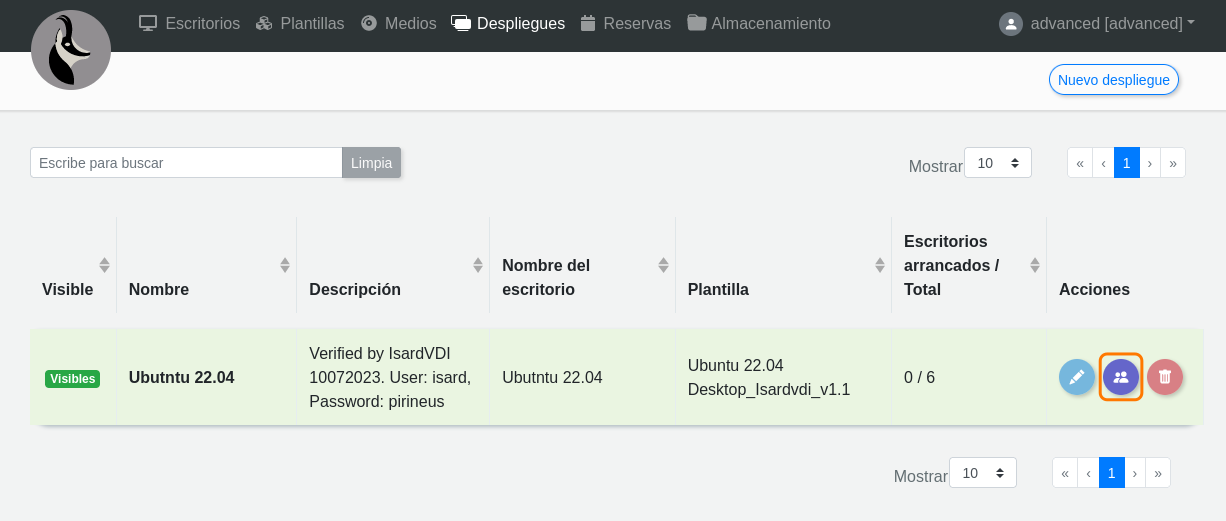The width and height of the screenshot is (1226, 521).
Task: Go to last page in top pagination
Action: (x=1173, y=163)
